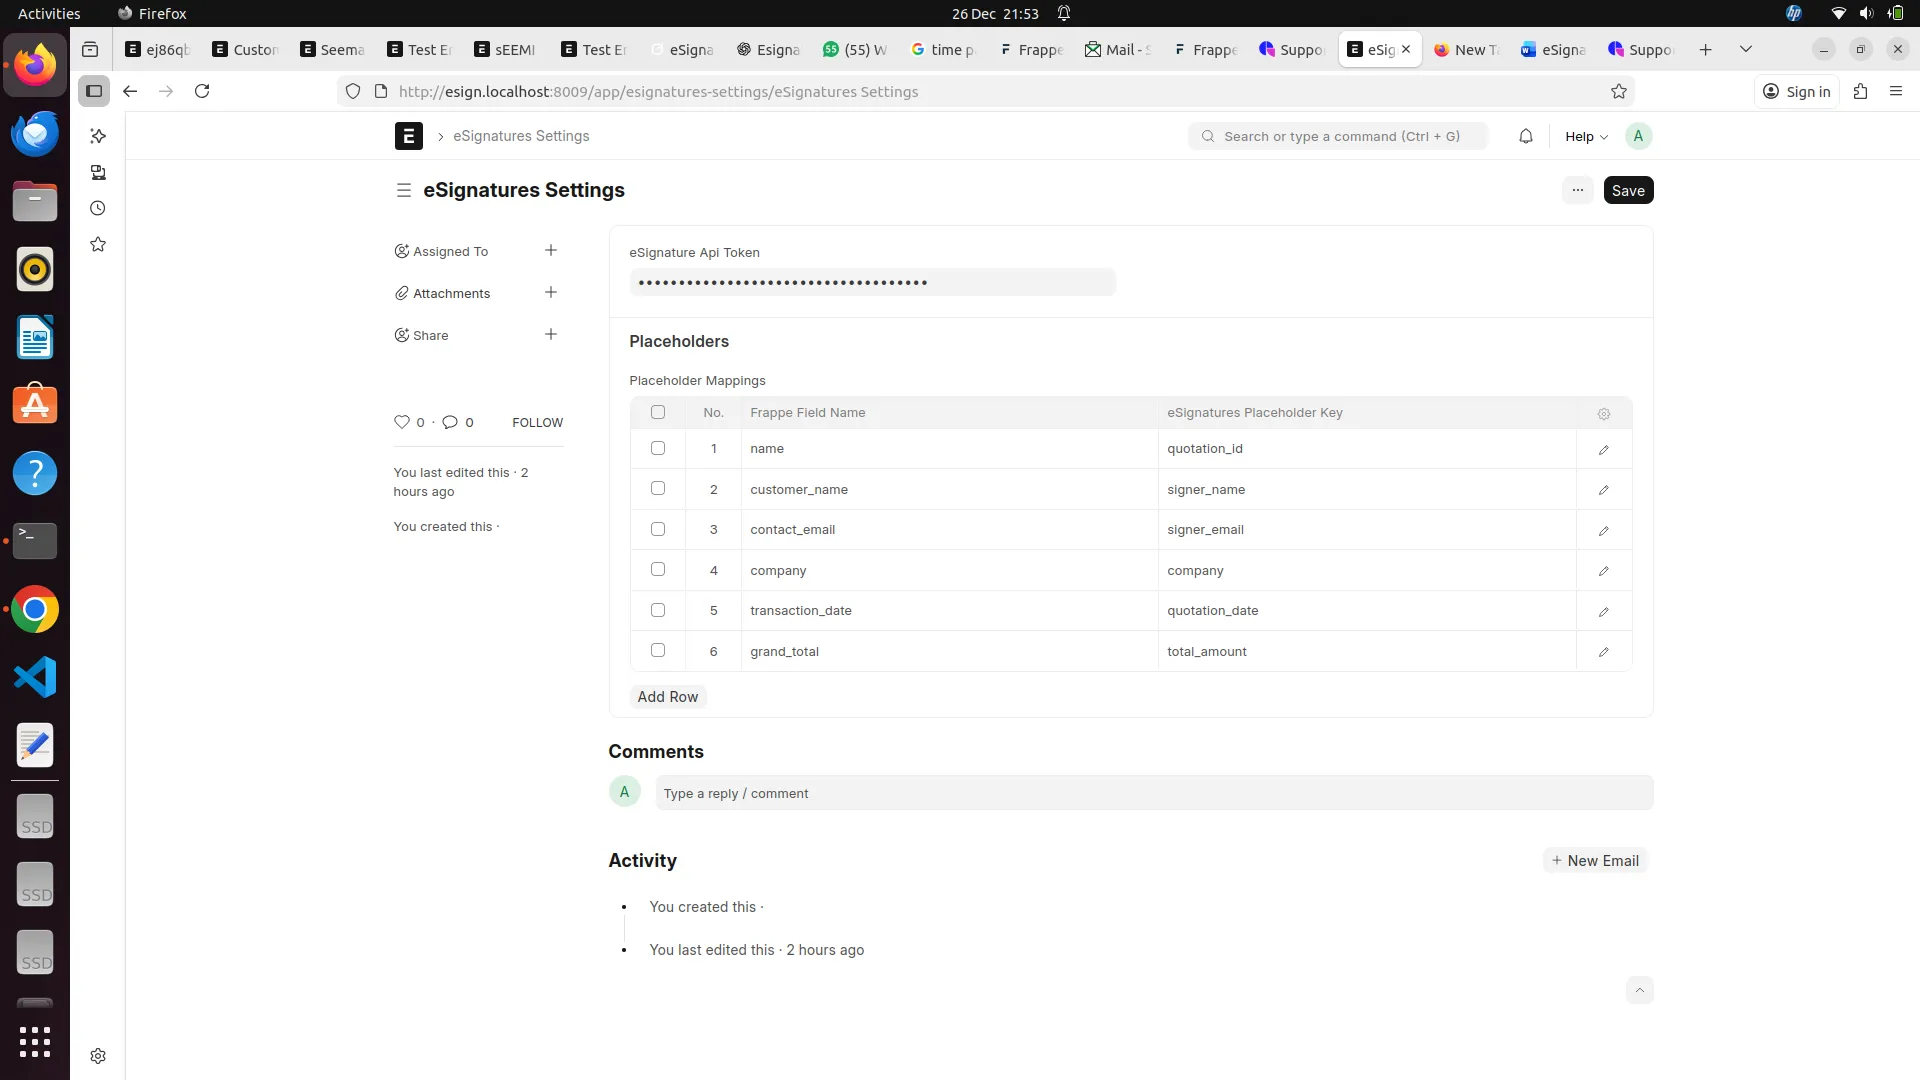The width and height of the screenshot is (1920, 1080).
Task: Toggle the sidebar hamburger icon
Action: tap(403, 190)
